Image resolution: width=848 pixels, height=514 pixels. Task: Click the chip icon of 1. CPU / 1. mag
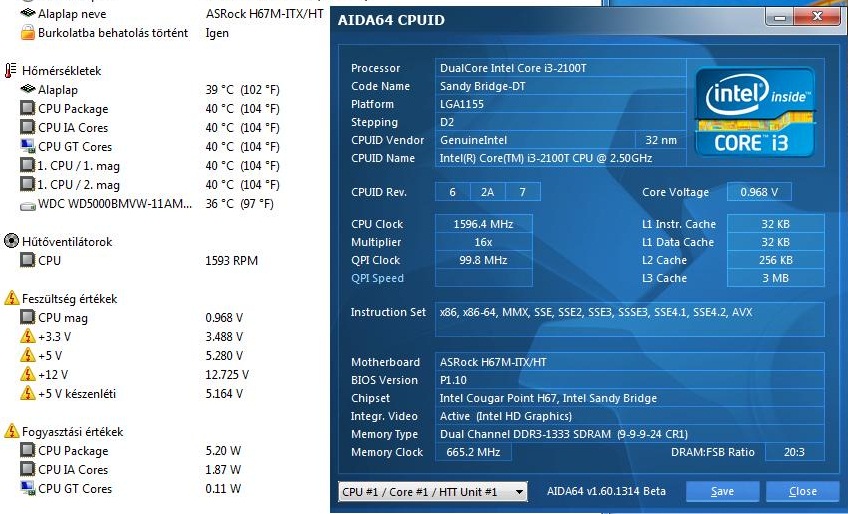28,165
